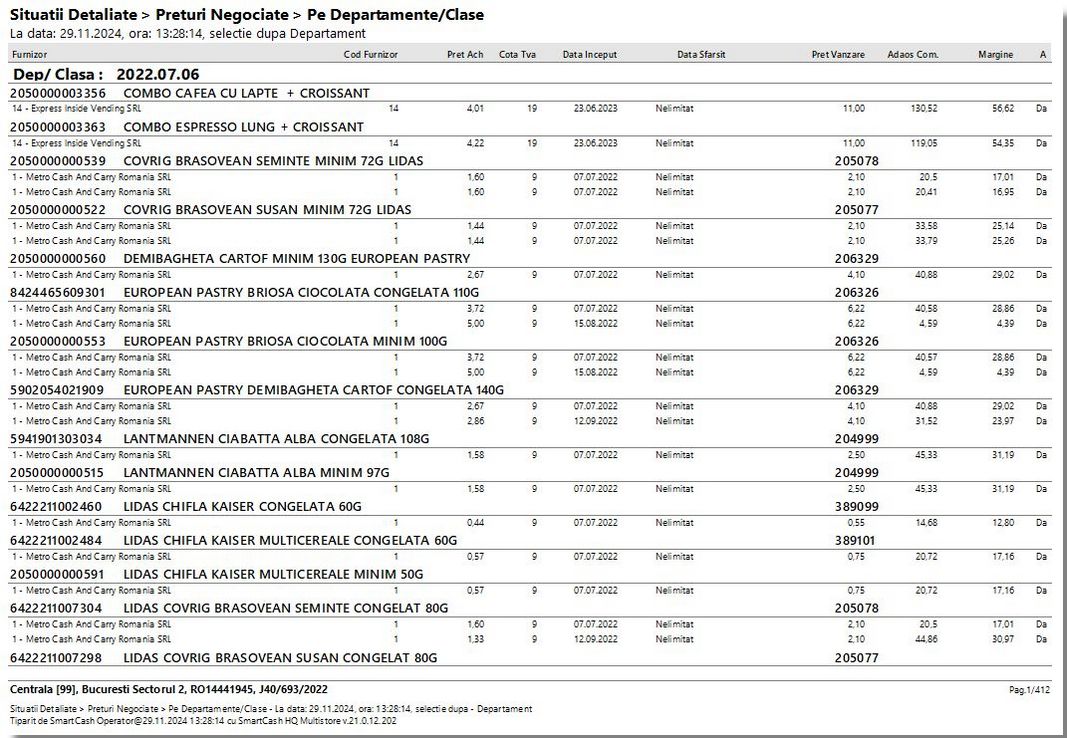Select COVRIG BRASOVEAN SEMINTE MINIM 72G LIDAS
1067x738 pixels.
[273, 161]
